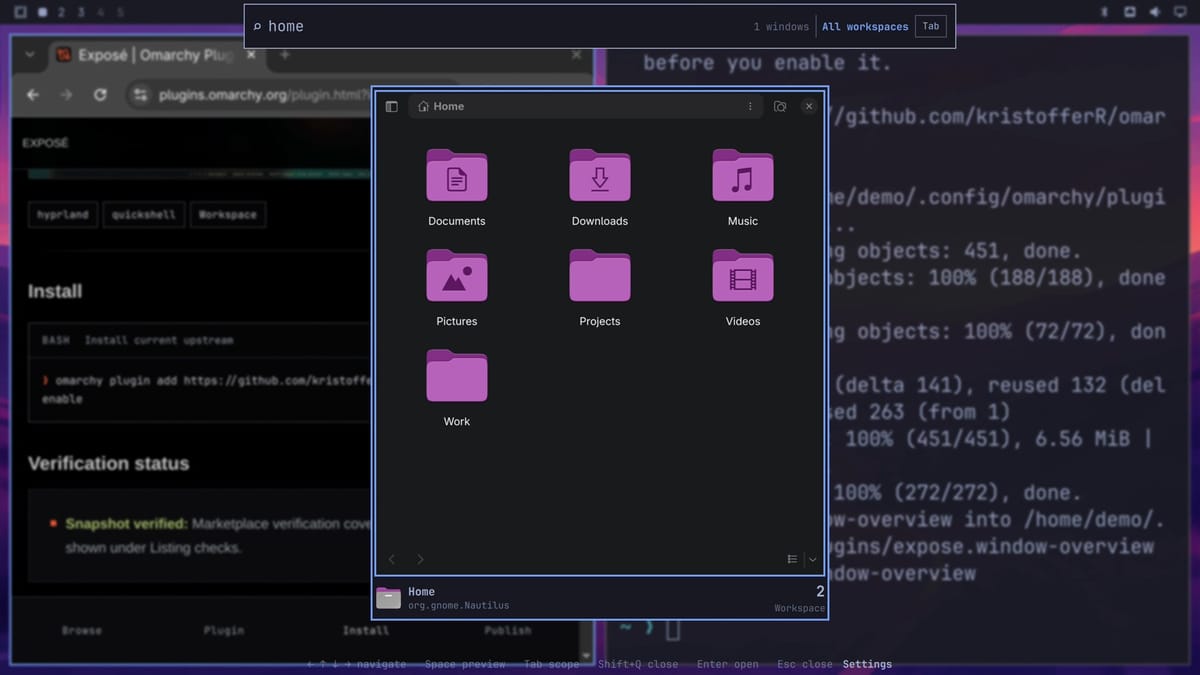Open the Nautilus path bar three-dot menu

(x=750, y=106)
